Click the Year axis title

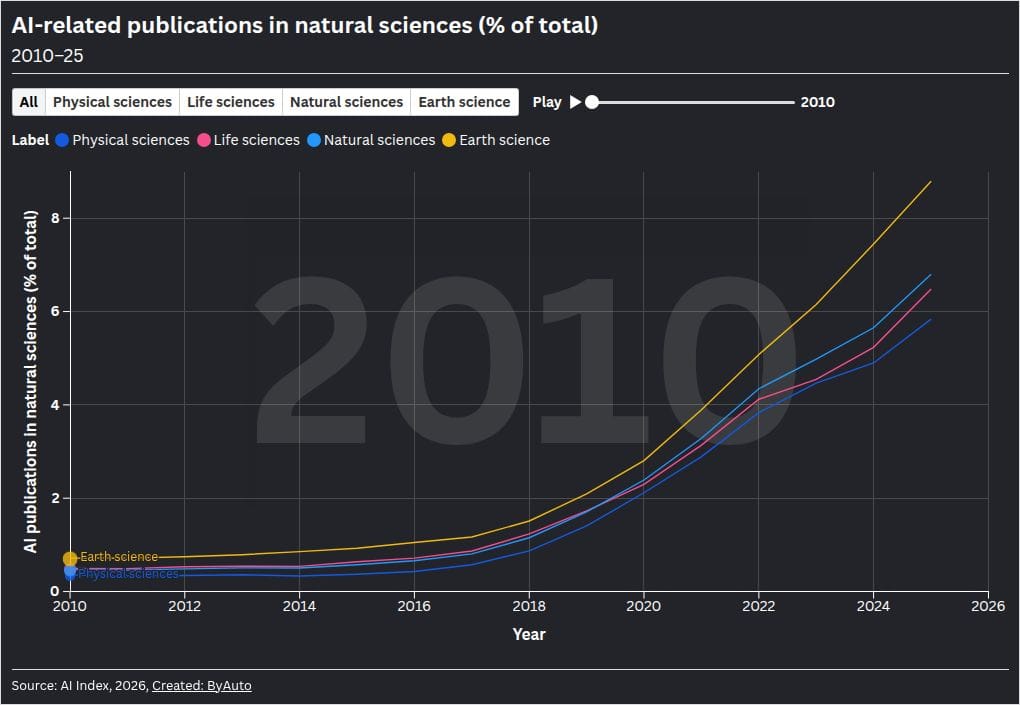coord(529,634)
